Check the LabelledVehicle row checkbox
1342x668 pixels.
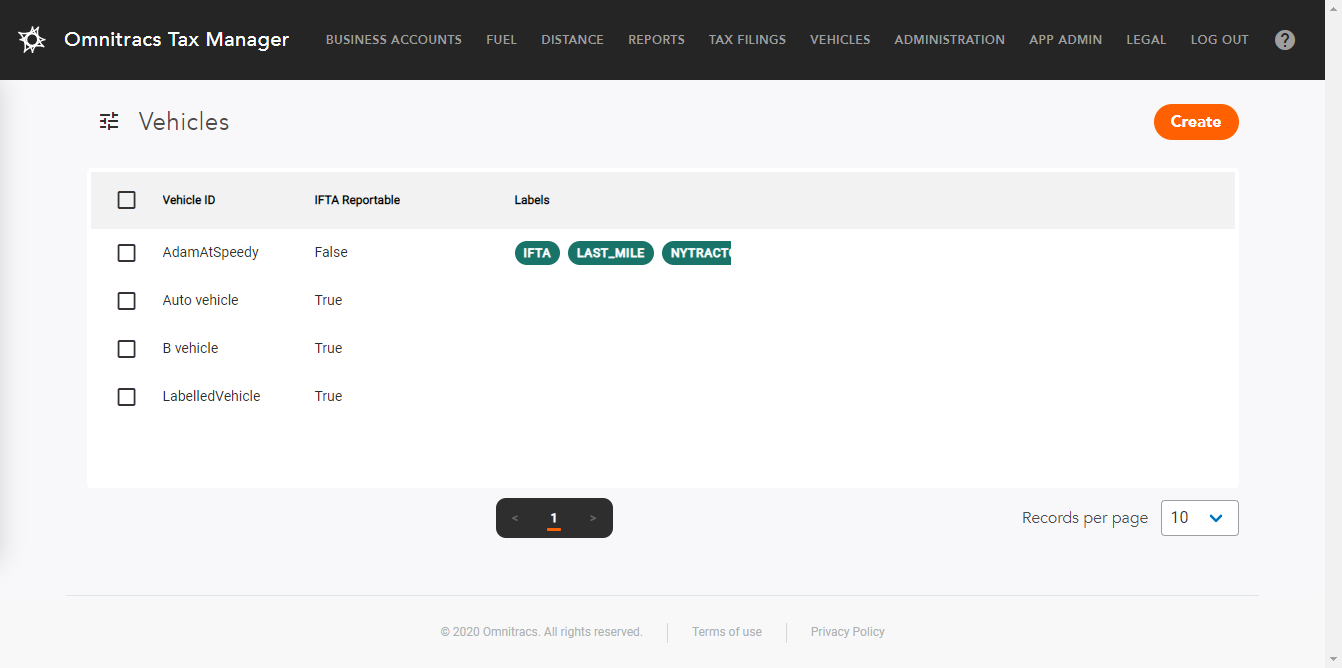(x=126, y=397)
